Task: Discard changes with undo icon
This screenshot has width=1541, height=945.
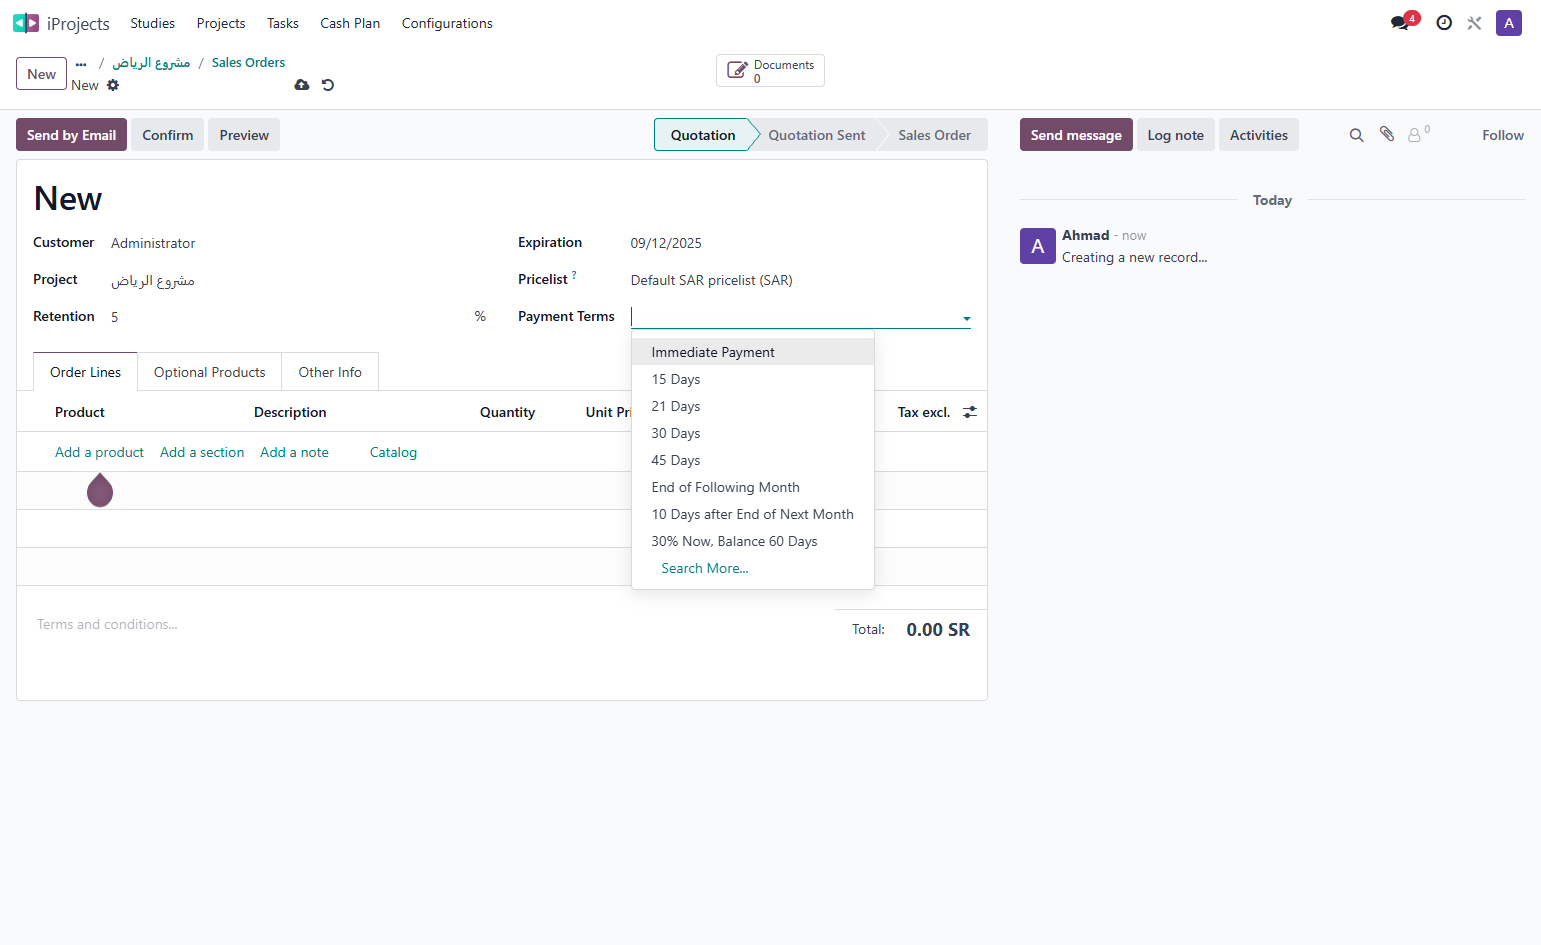Action: (x=328, y=85)
